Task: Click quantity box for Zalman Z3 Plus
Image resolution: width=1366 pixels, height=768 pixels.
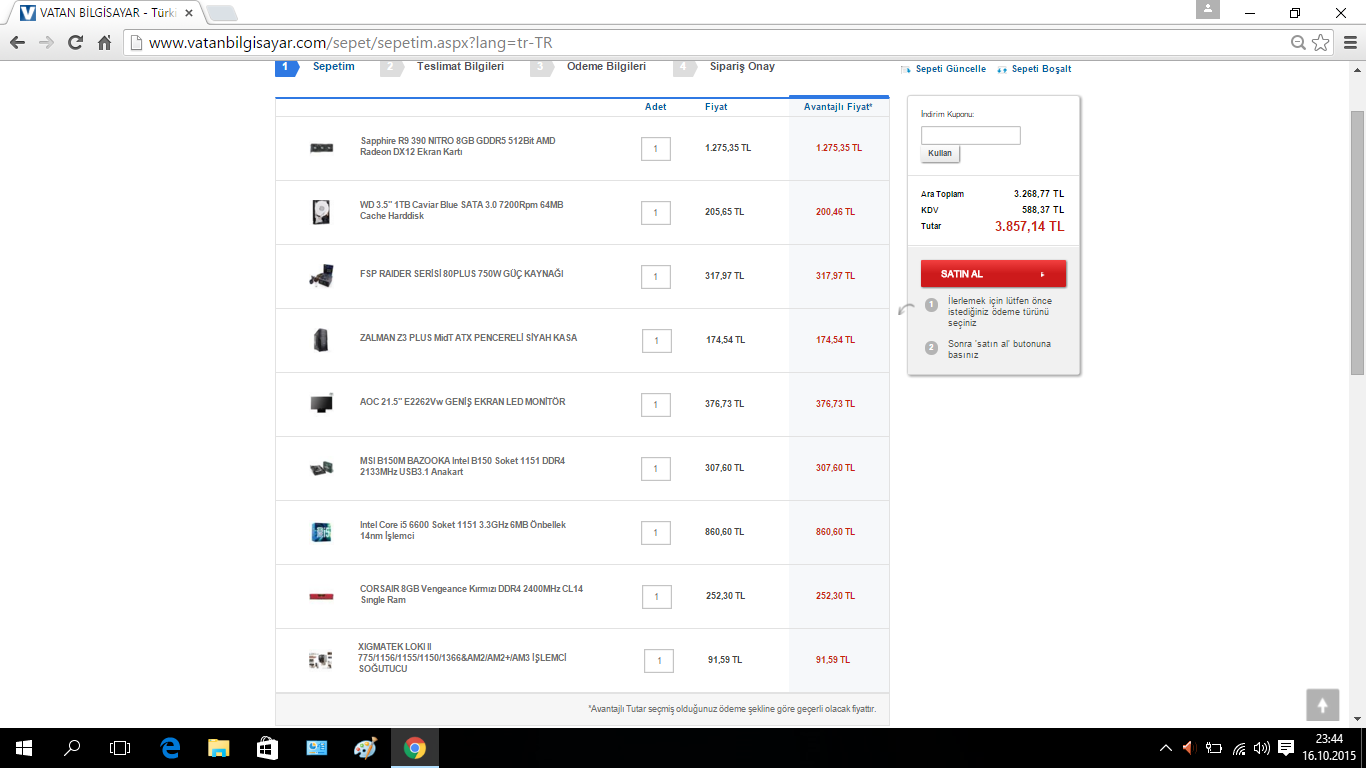Action: point(656,341)
